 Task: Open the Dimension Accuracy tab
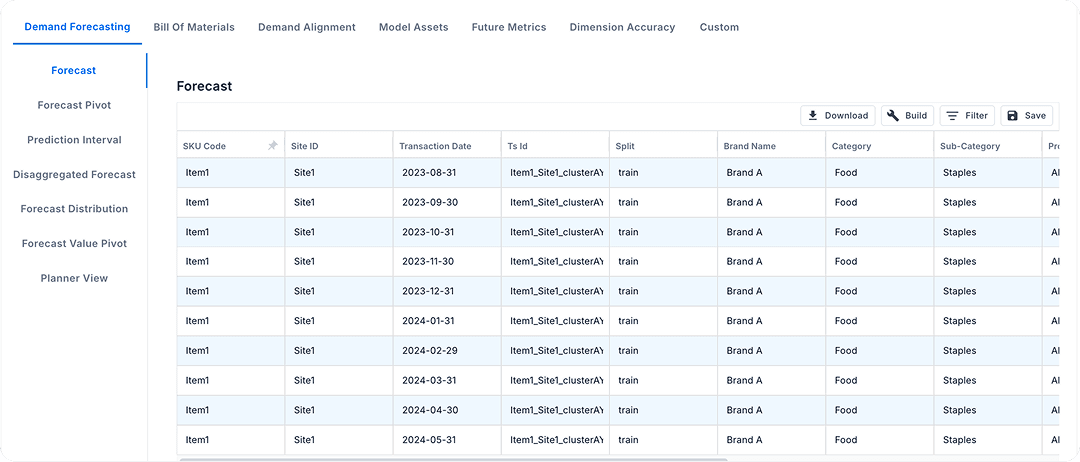point(622,27)
